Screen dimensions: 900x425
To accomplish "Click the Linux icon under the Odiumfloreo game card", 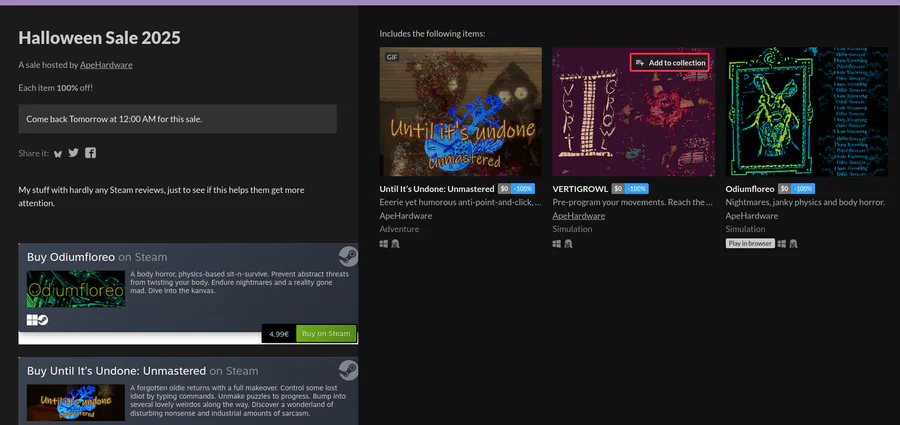I will (x=793, y=244).
